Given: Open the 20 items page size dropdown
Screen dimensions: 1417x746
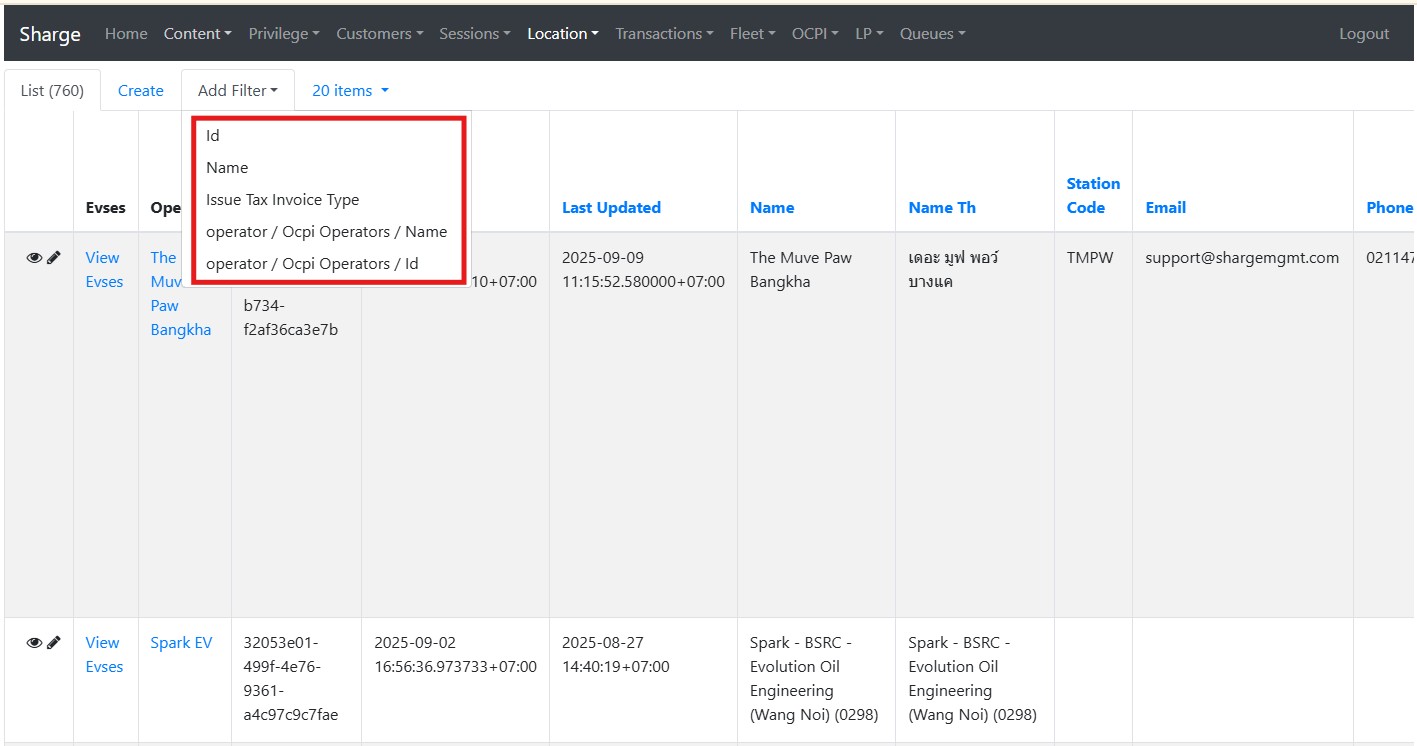Looking at the screenshot, I should tap(350, 91).
